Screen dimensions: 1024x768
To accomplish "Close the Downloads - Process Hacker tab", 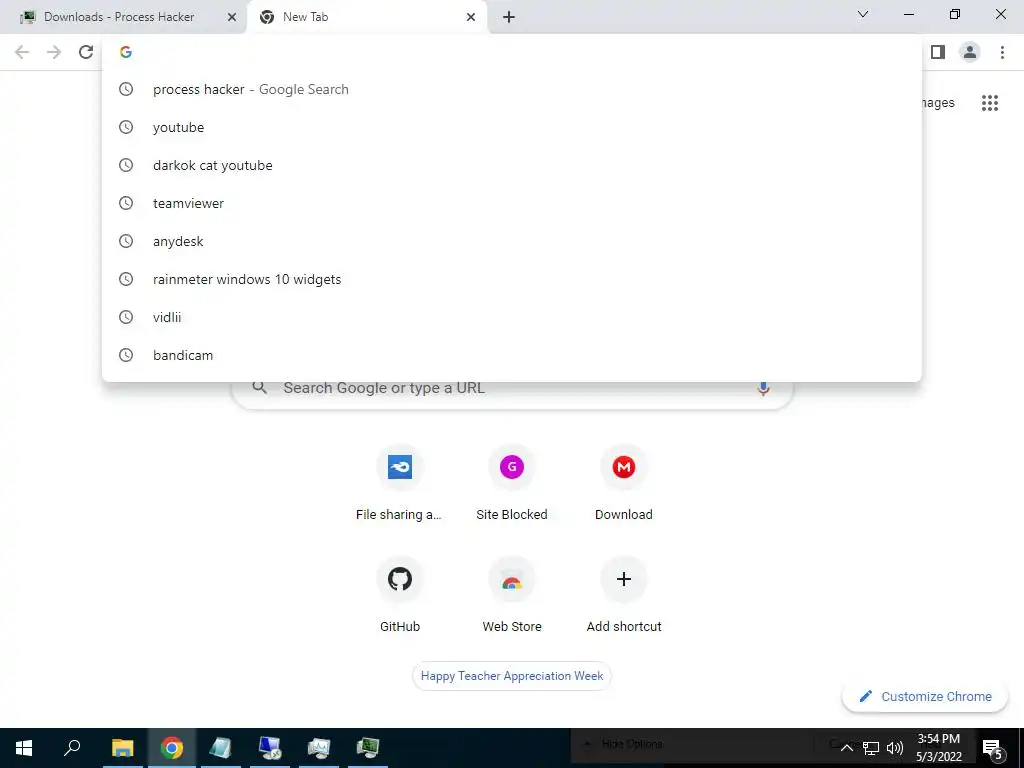I will [x=231, y=18].
